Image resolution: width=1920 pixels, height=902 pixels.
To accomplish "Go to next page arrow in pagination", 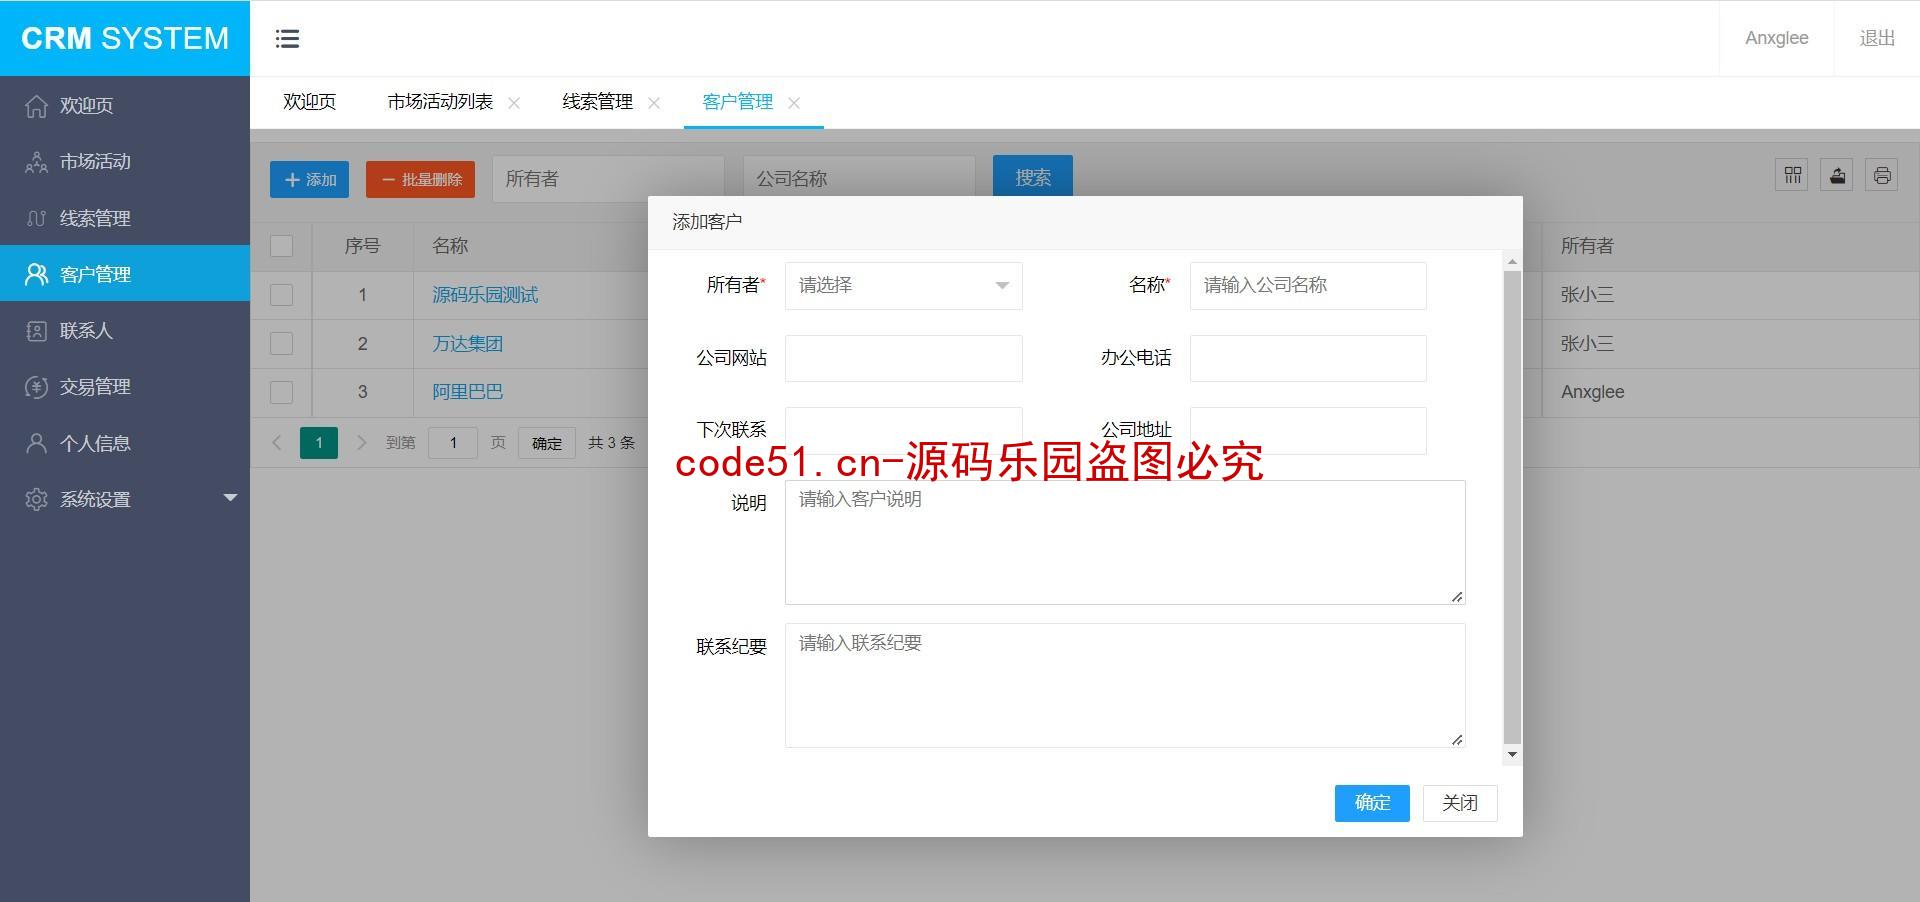I will coord(362,443).
